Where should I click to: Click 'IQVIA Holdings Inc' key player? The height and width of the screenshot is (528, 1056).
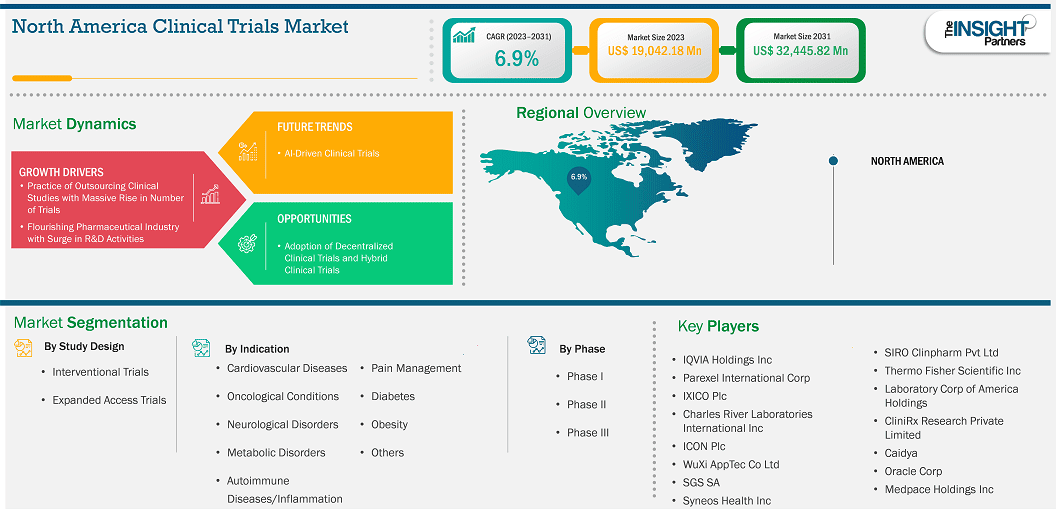[727, 360]
